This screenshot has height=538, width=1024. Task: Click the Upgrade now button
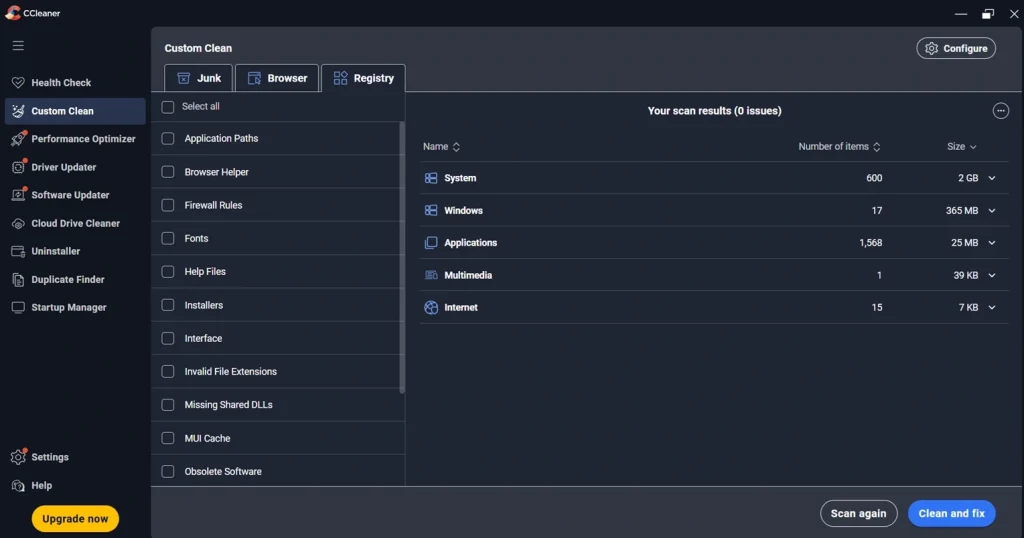75,519
